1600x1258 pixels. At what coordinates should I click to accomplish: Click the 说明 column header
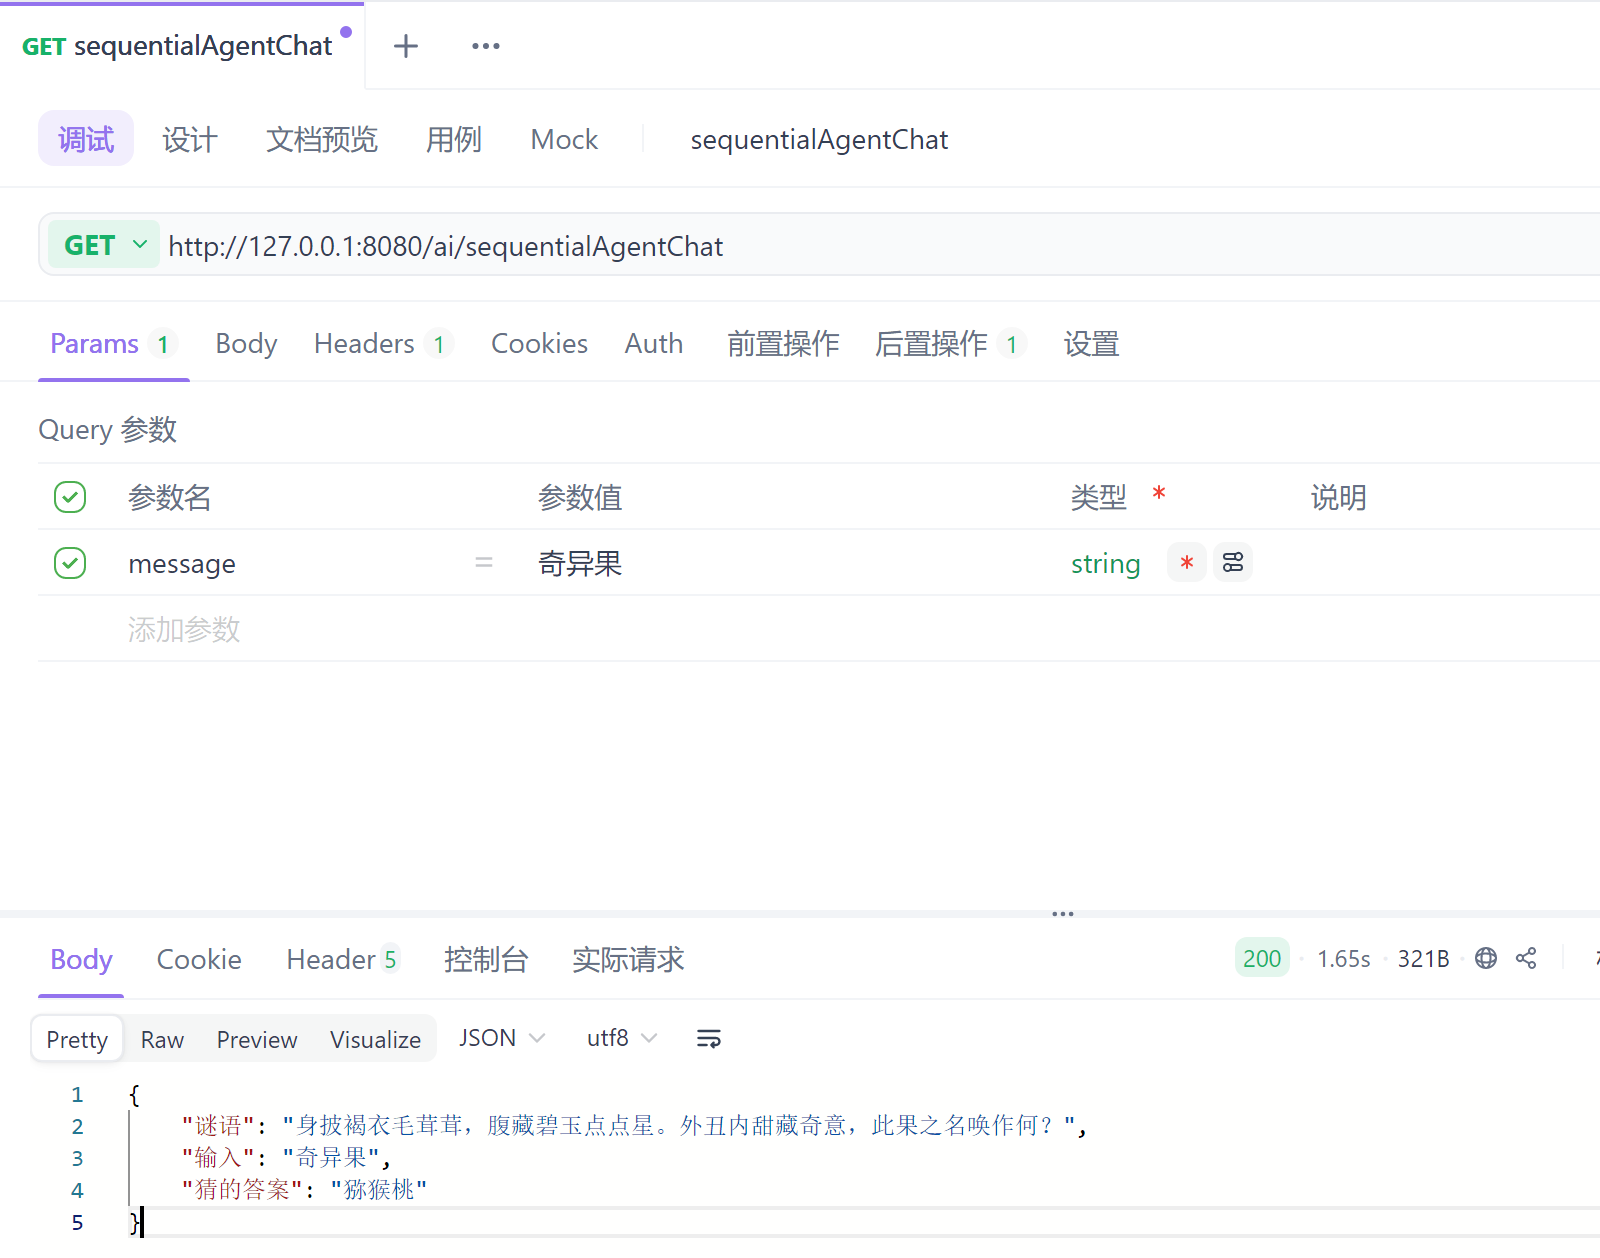click(1338, 497)
